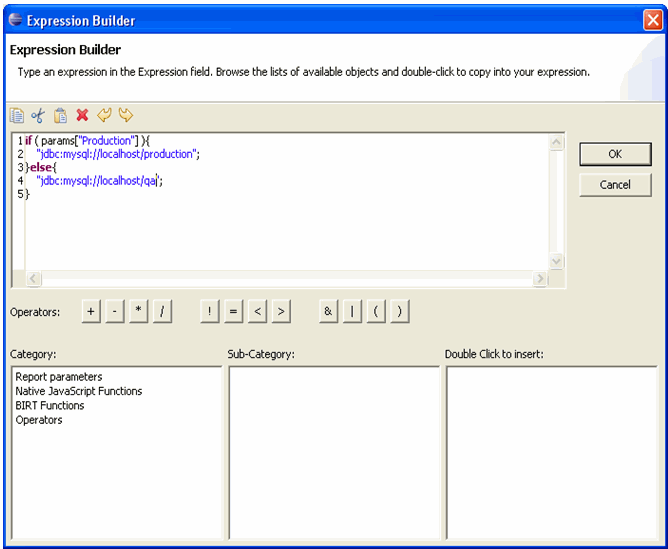
Task: Insert the greater-than operator
Action: (281, 311)
